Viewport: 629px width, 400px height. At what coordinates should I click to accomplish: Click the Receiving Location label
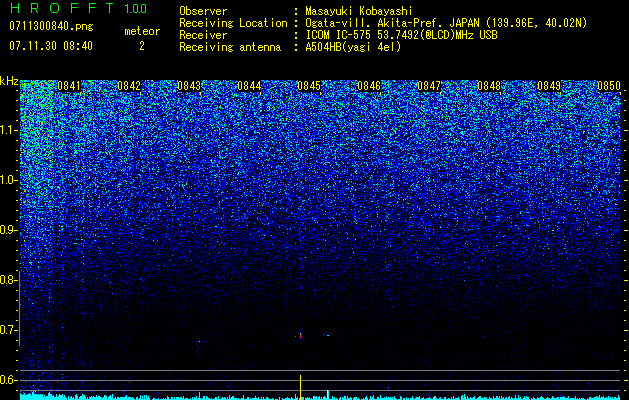coord(233,23)
